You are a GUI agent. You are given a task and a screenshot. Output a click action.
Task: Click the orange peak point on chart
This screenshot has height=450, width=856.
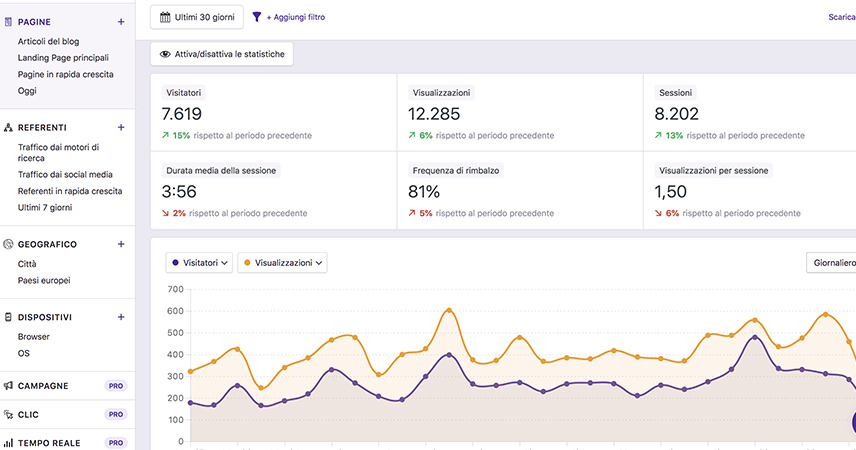click(x=449, y=310)
